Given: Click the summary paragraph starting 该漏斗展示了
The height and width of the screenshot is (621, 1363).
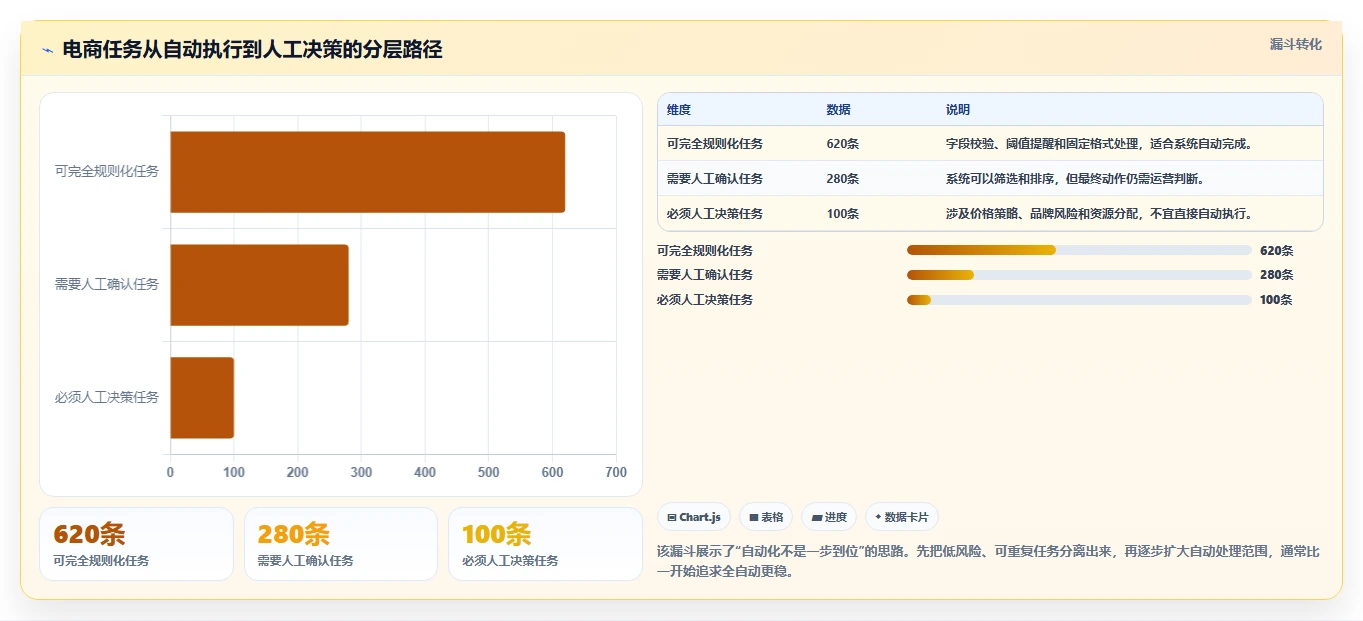Looking at the screenshot, I should click(988, 562).
